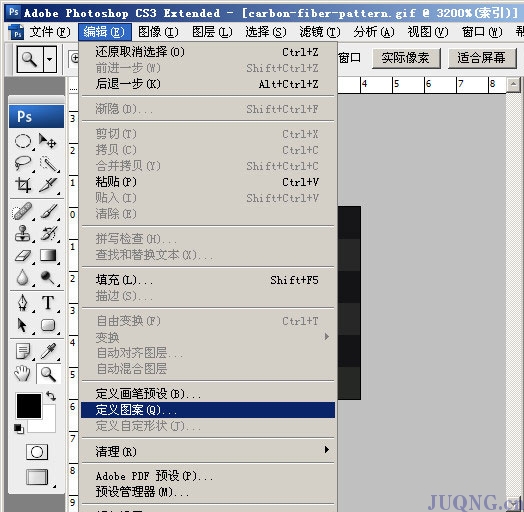Select the History Brush tool
This screenshot has width=524, height=512.
(49, 233)
